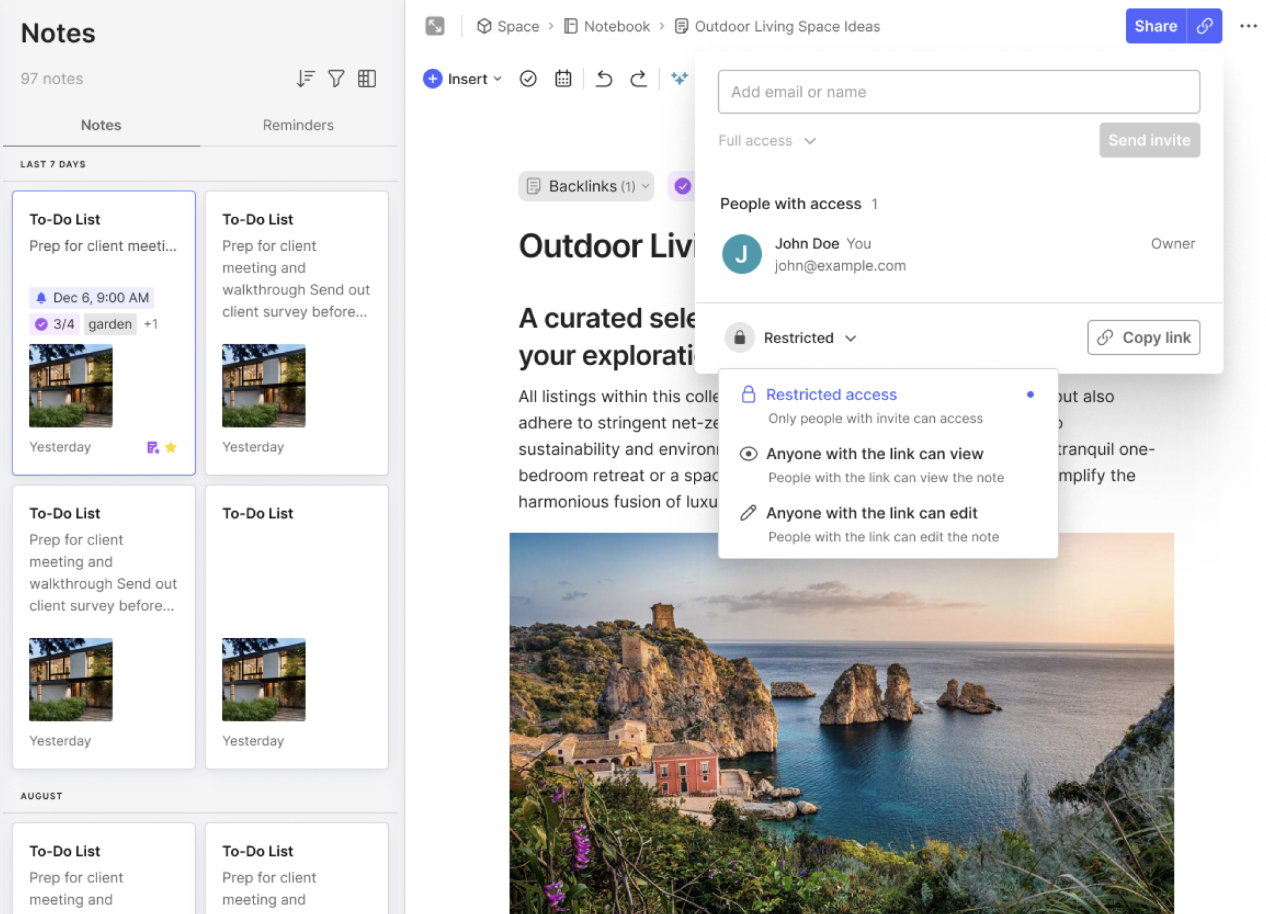The width and height of the screenshot is (1266, 914).
Task: Go to Notebook in the breadcrumb
Action: click(617, 26)
